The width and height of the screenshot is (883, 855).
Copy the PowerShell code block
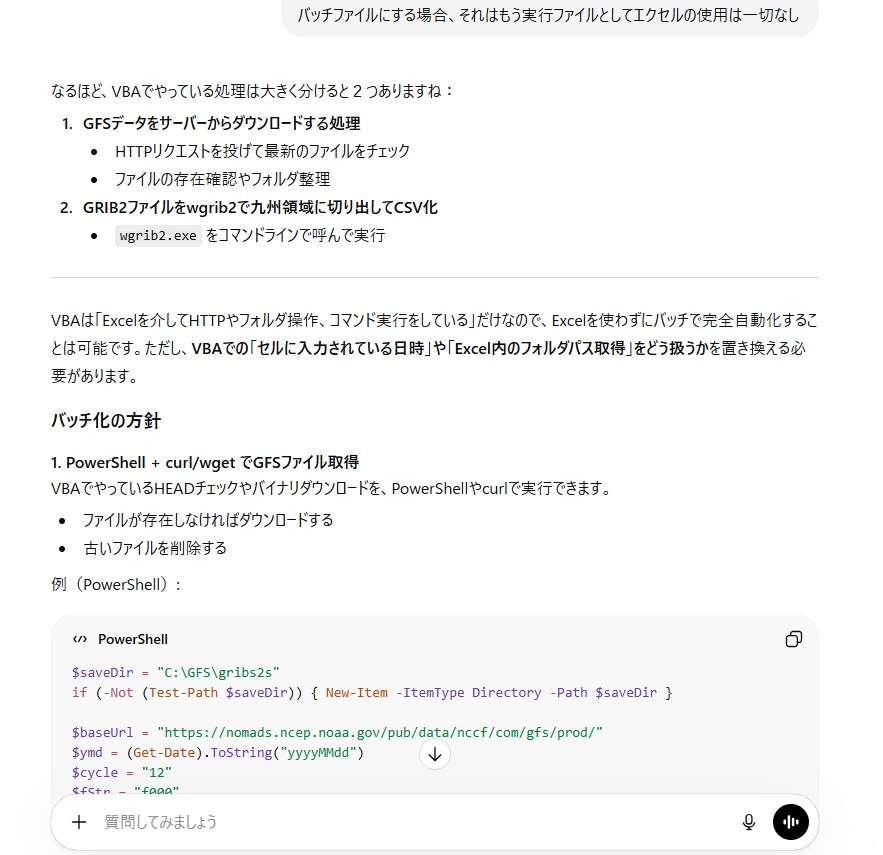point(793,639)
